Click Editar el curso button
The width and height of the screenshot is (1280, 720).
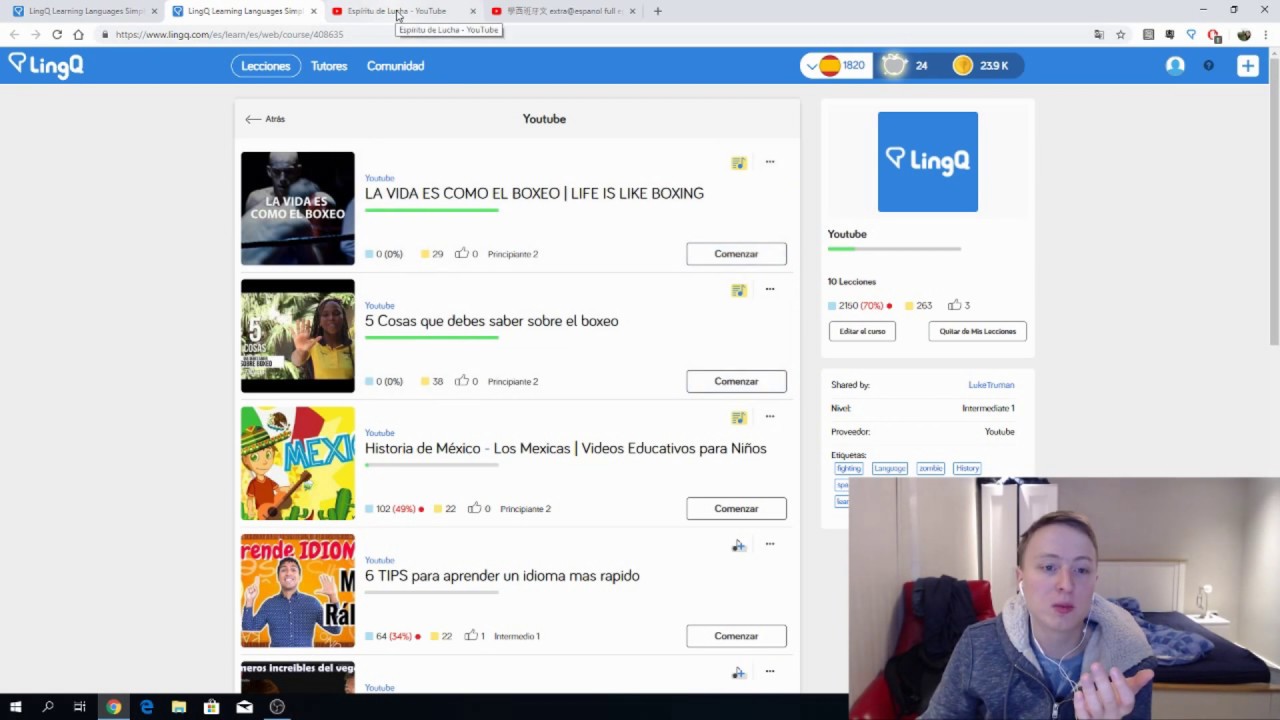click(862, 331)
